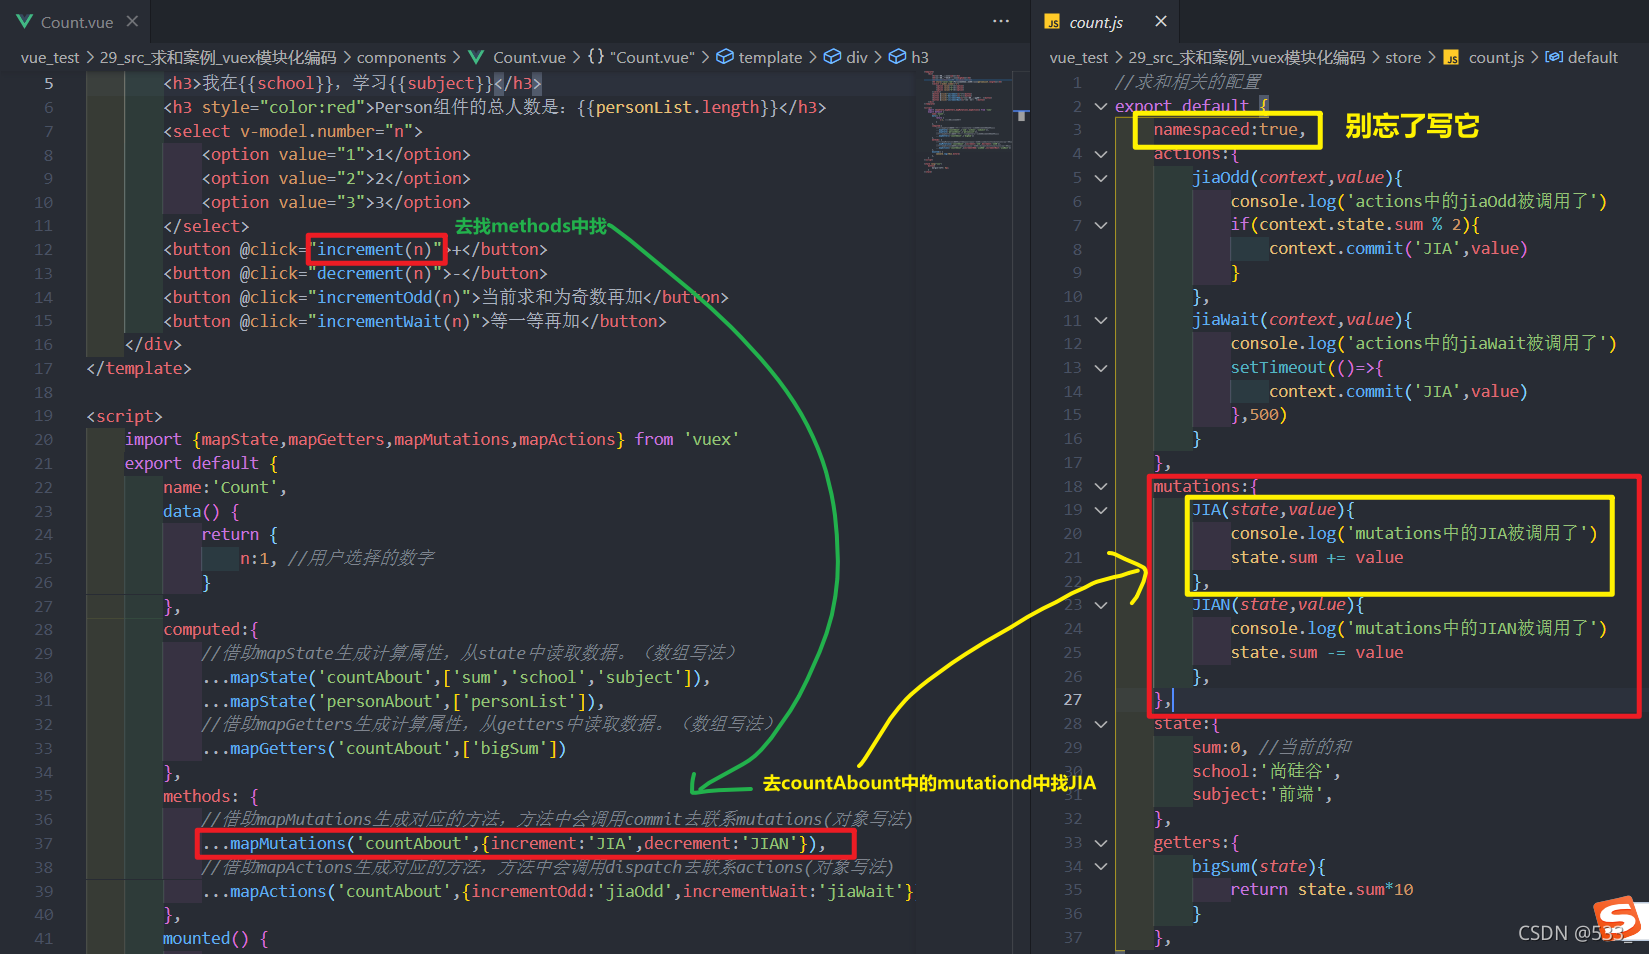Click the template cube icon in breadcrumb
Screen dimensions: 1649x954
coord(725,57)
